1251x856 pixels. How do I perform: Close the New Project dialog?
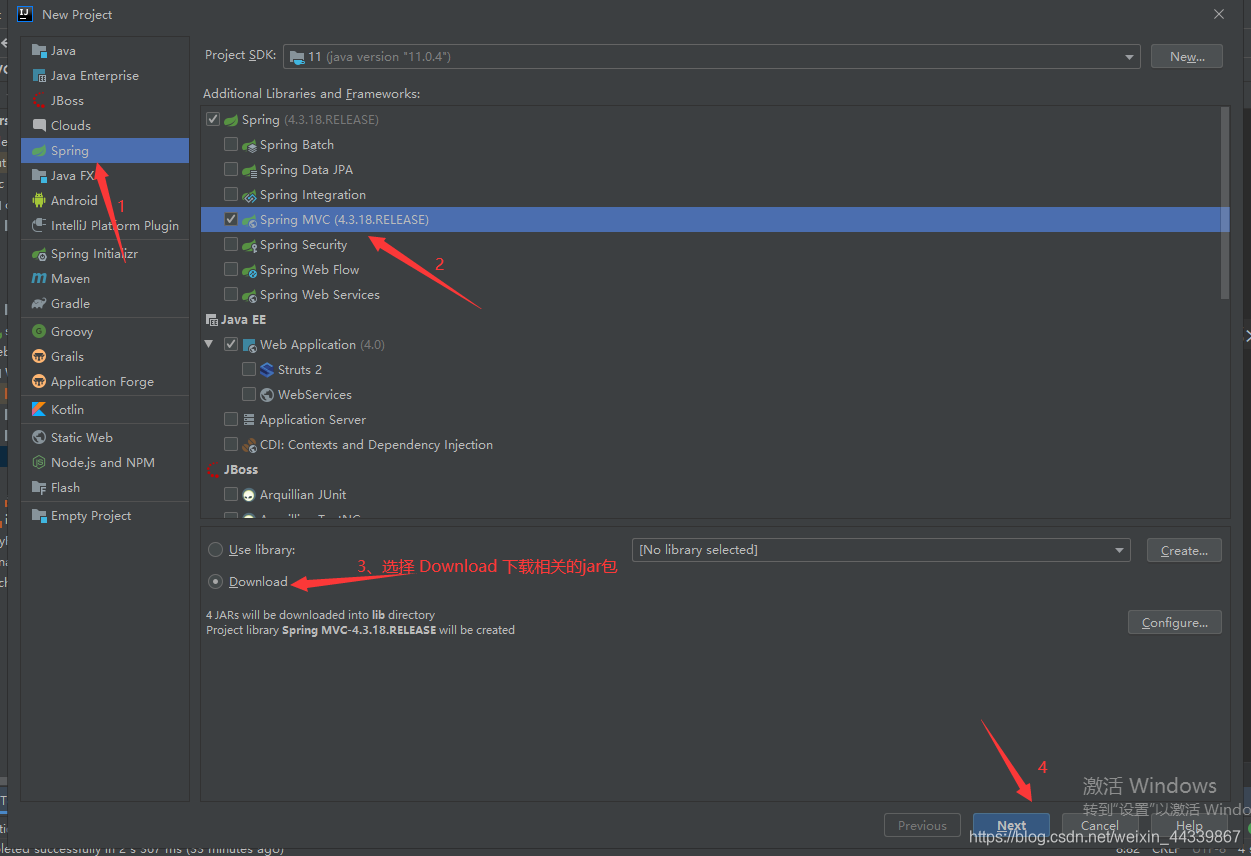pyautogui.click(x=1218, y=14)
